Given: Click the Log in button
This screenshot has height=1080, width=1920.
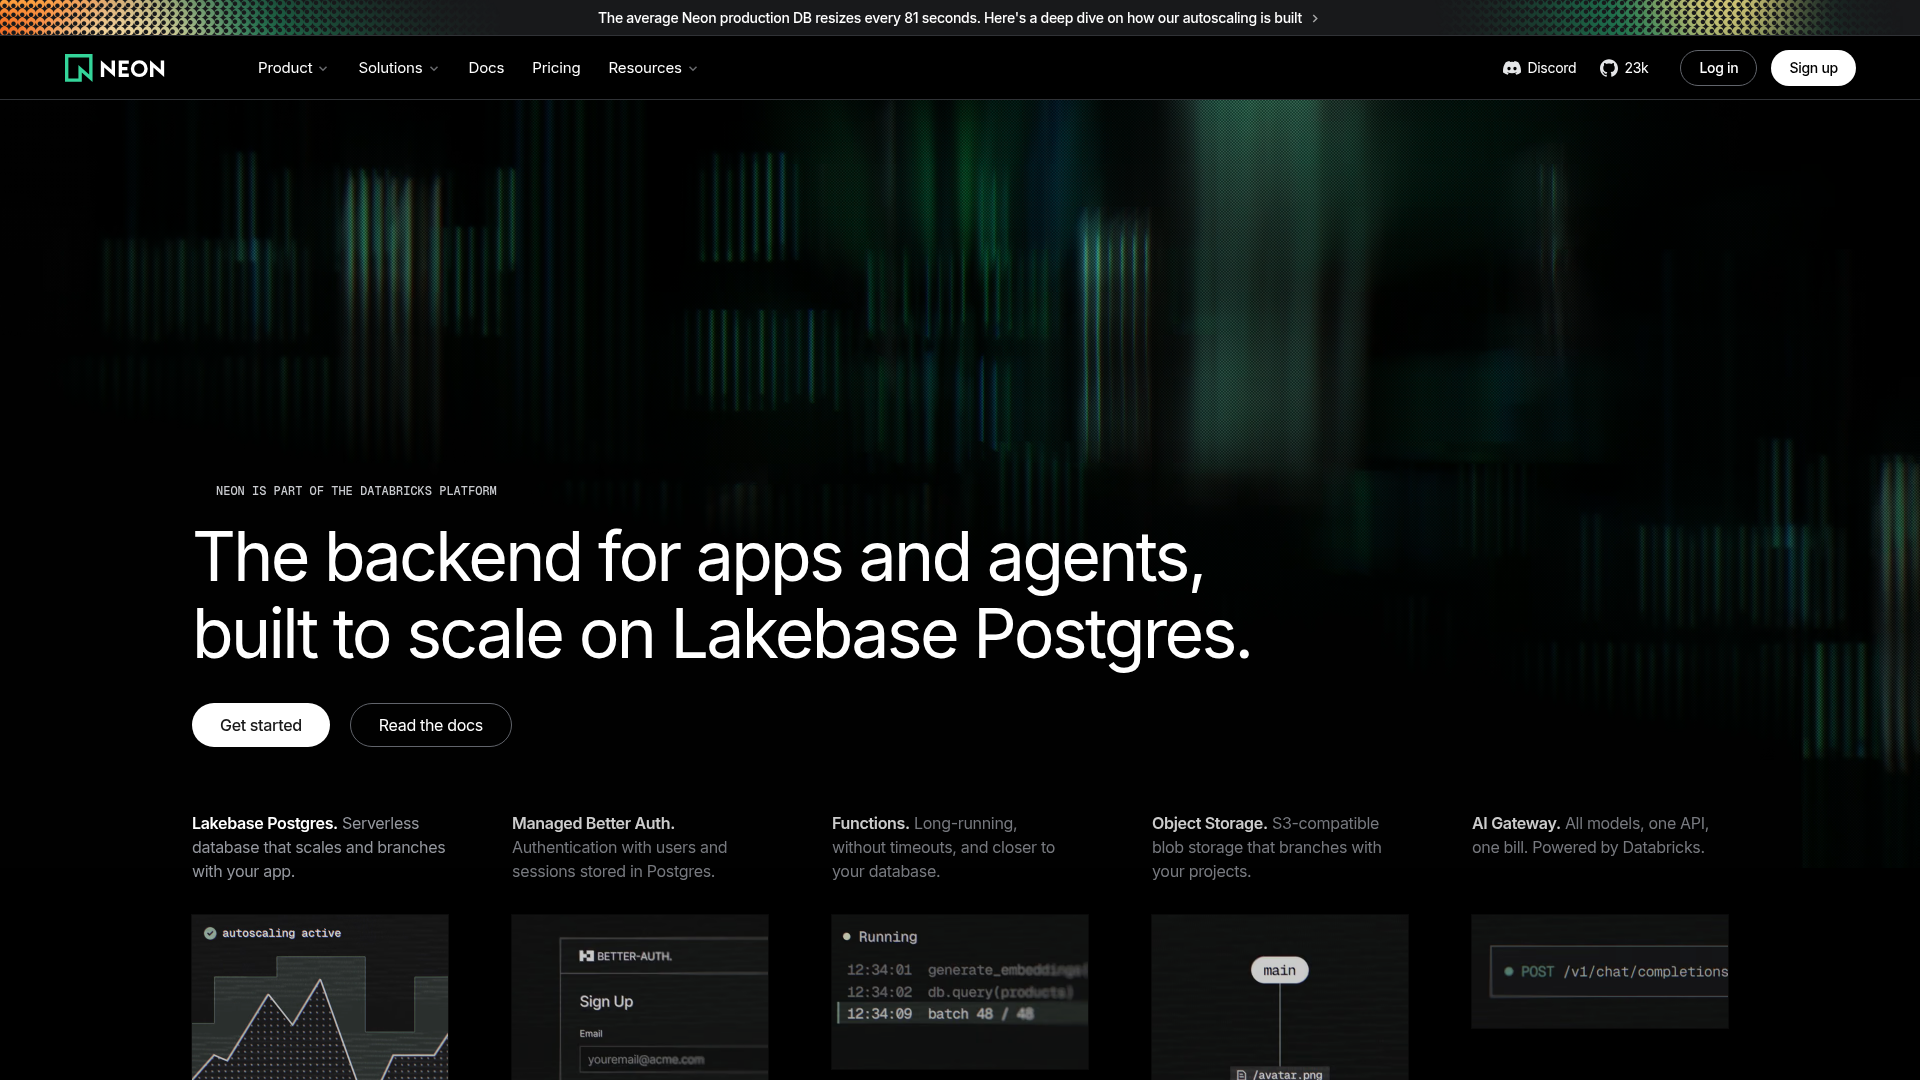Looking at the screenshot, I should [x=1718, y=68].
